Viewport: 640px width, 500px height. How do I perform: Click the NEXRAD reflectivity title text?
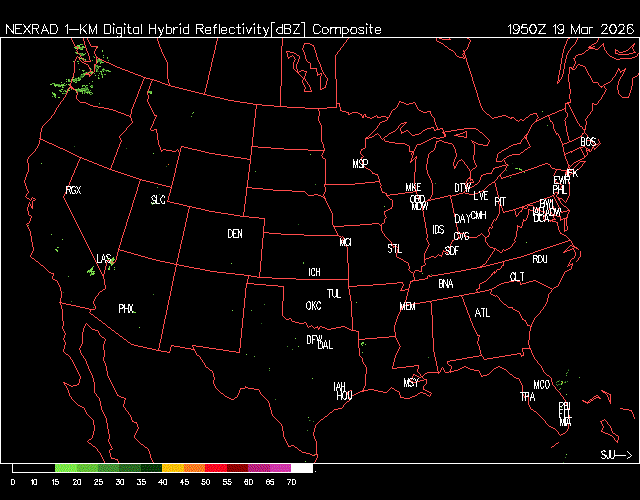click(193, 29)
